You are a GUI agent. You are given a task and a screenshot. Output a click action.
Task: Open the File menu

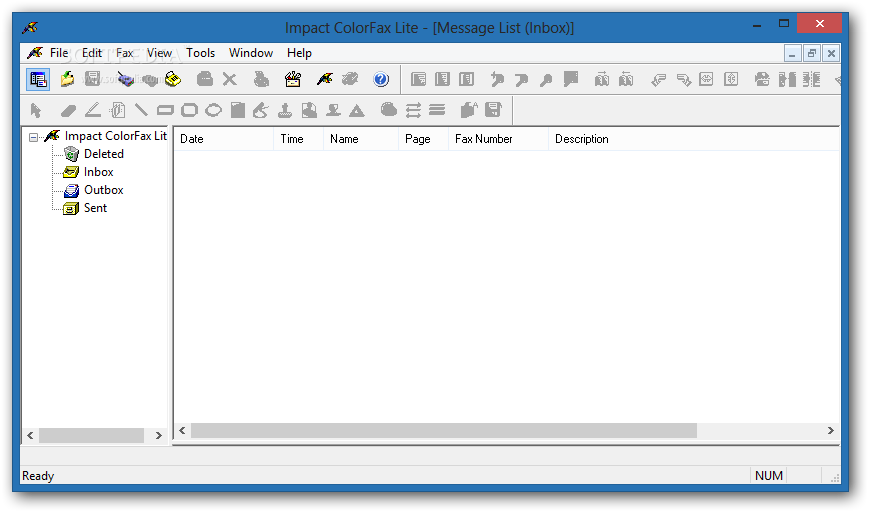[59, 53]
